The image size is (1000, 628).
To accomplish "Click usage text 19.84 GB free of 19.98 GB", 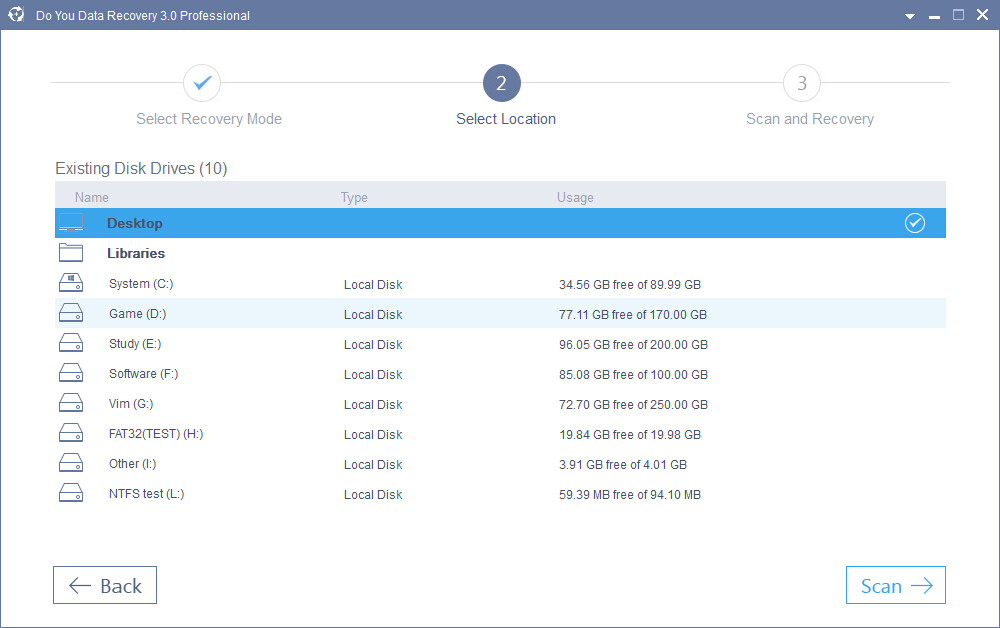I will tap(629, 435).
